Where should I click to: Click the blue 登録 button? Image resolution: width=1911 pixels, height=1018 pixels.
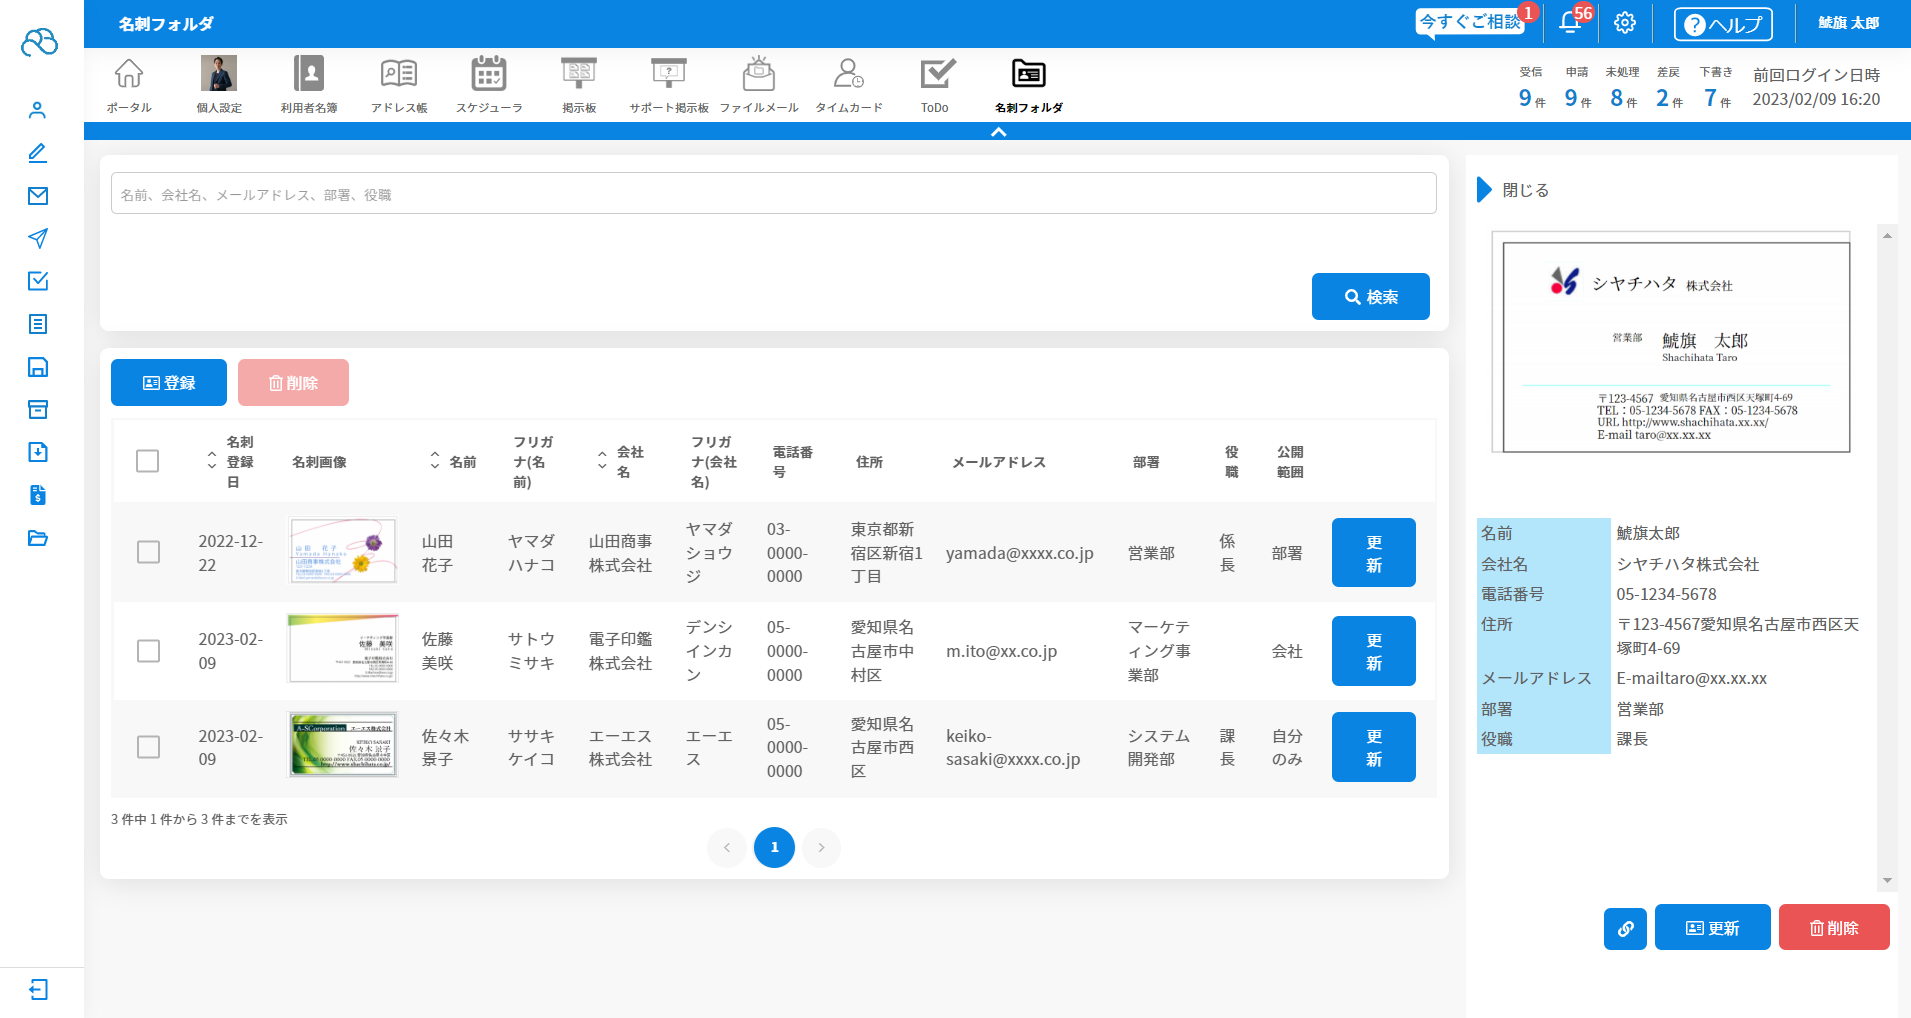(169, 383)
